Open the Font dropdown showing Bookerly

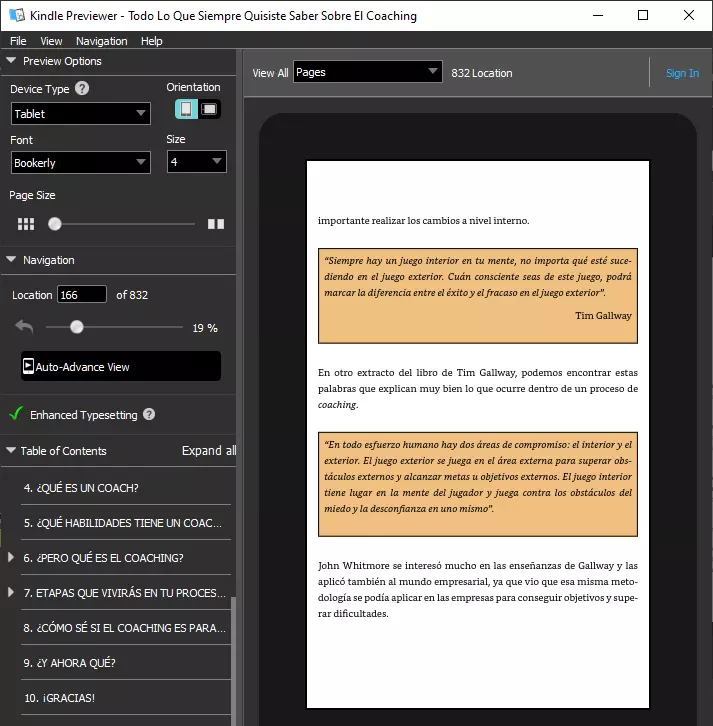tap(81, 163)
